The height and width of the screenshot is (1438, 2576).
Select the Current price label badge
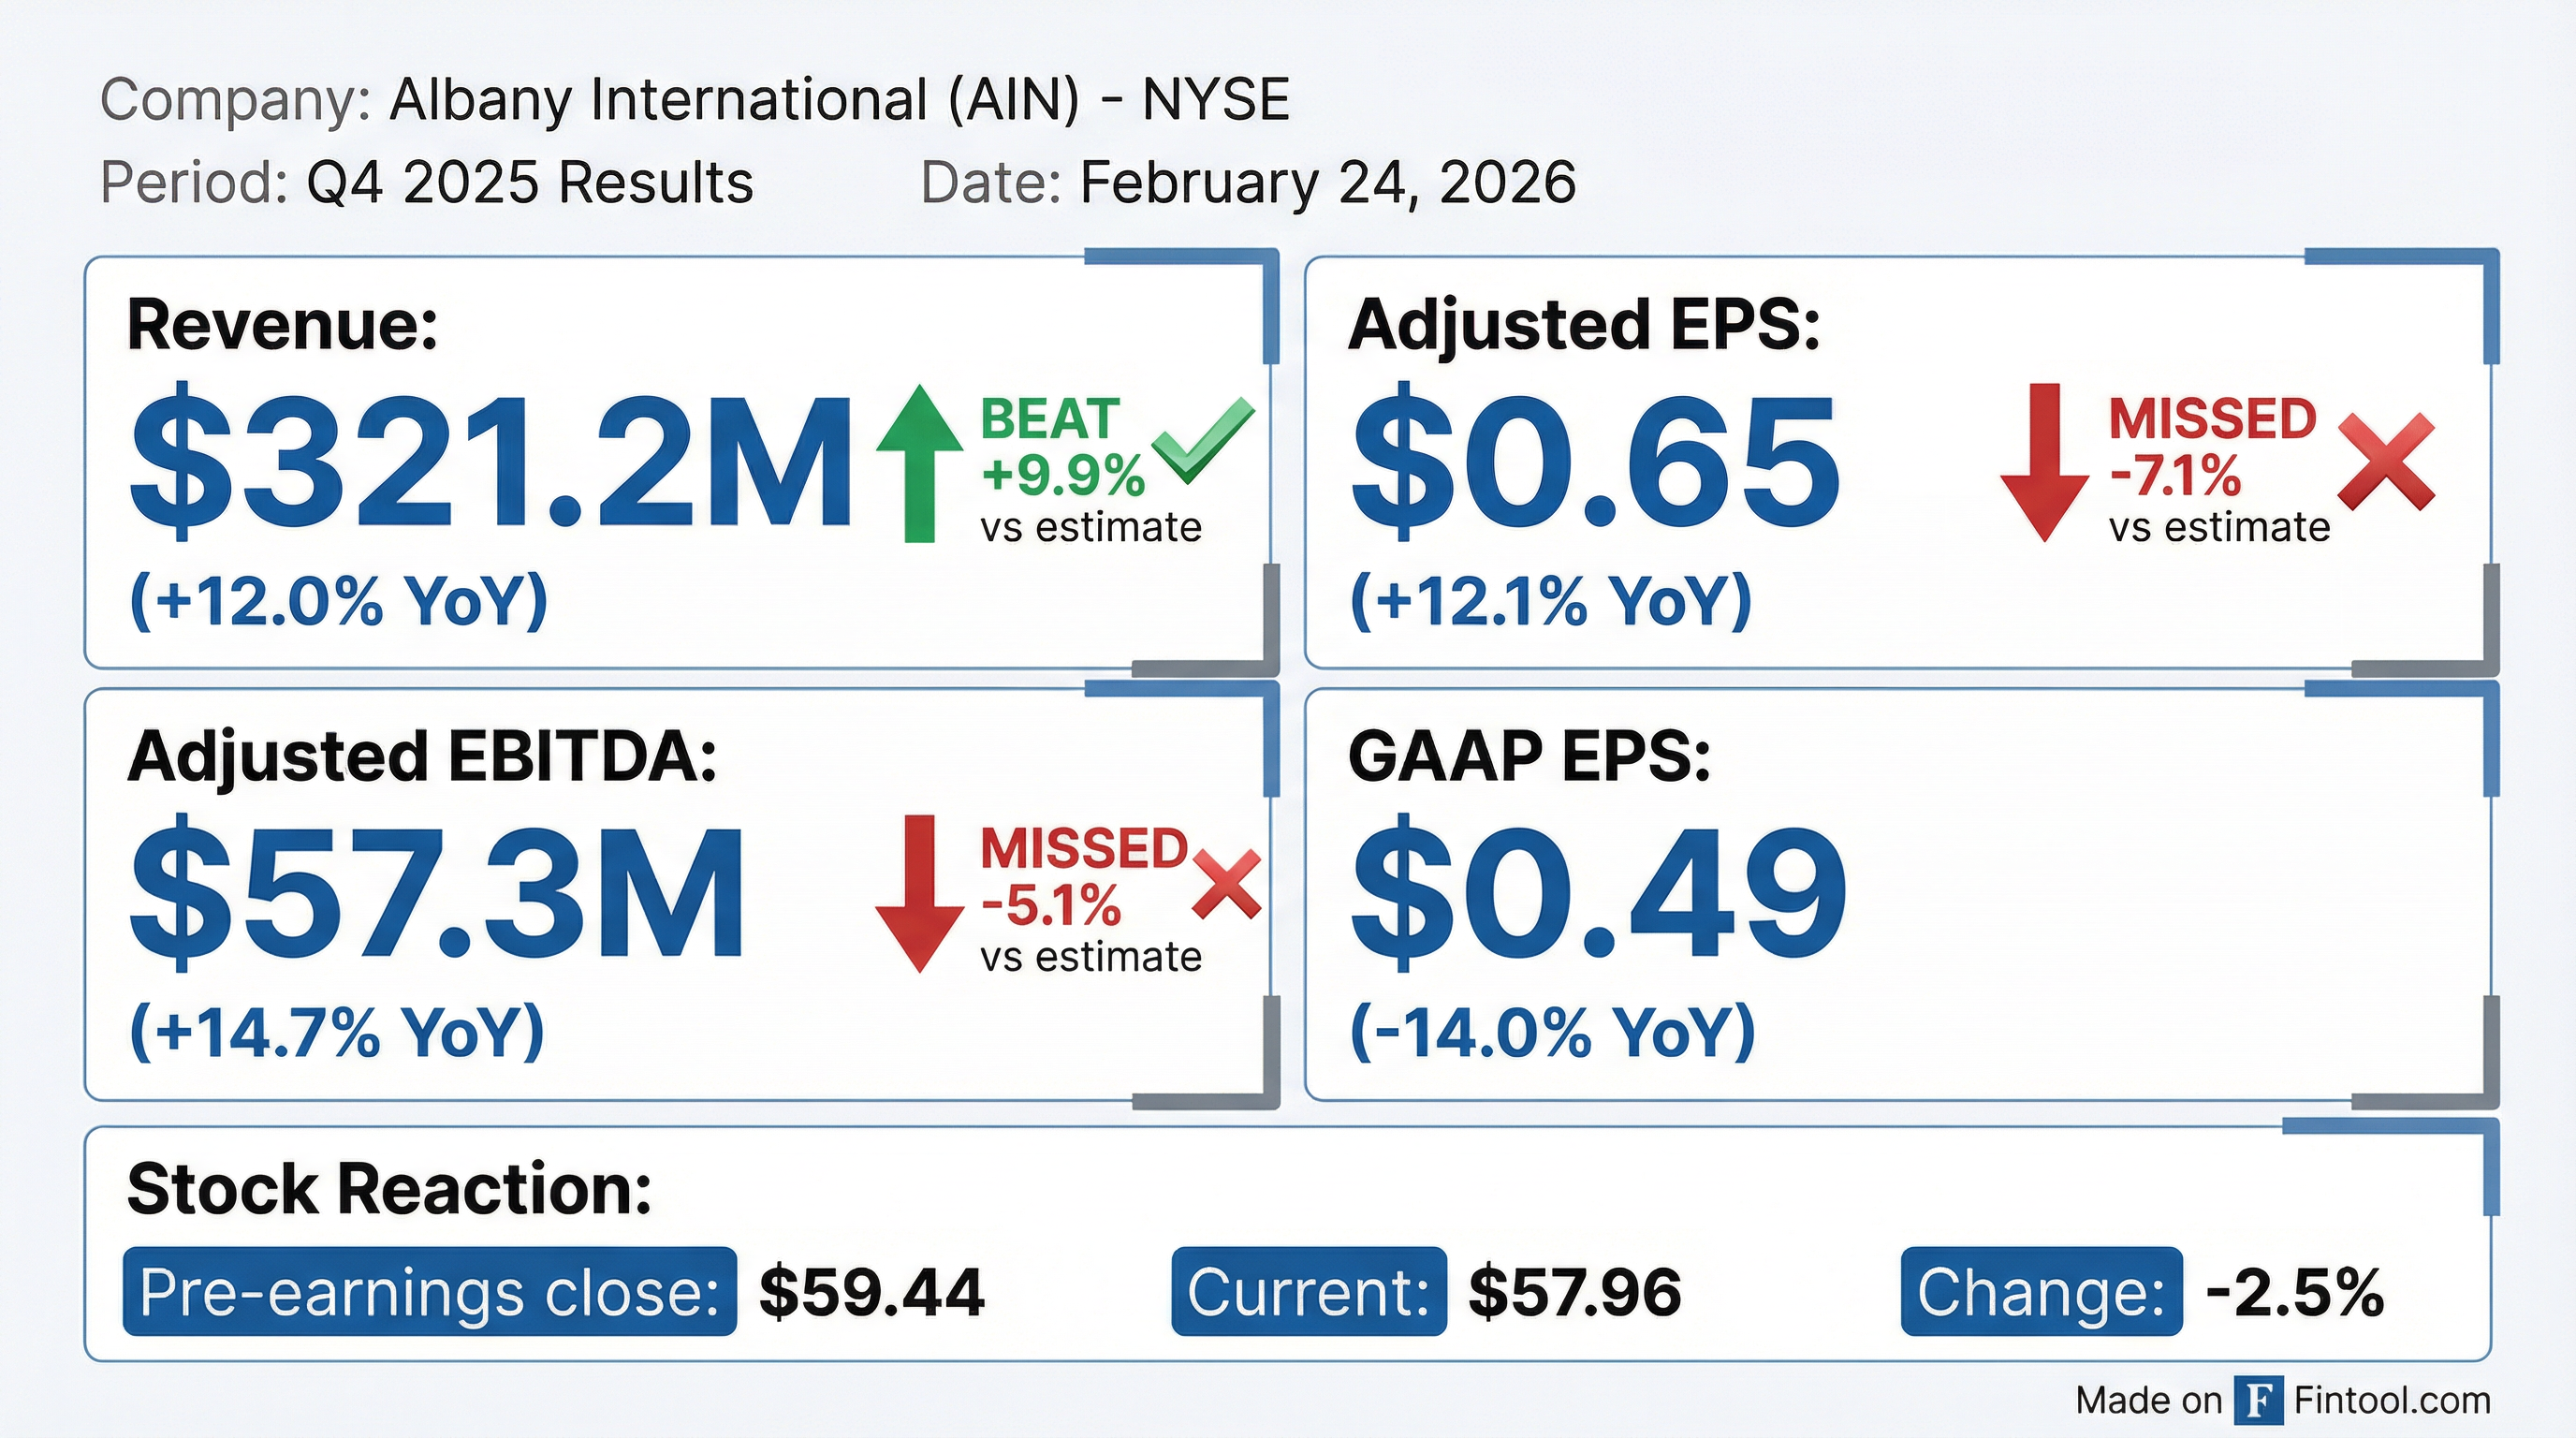tap(1308, 1291)
